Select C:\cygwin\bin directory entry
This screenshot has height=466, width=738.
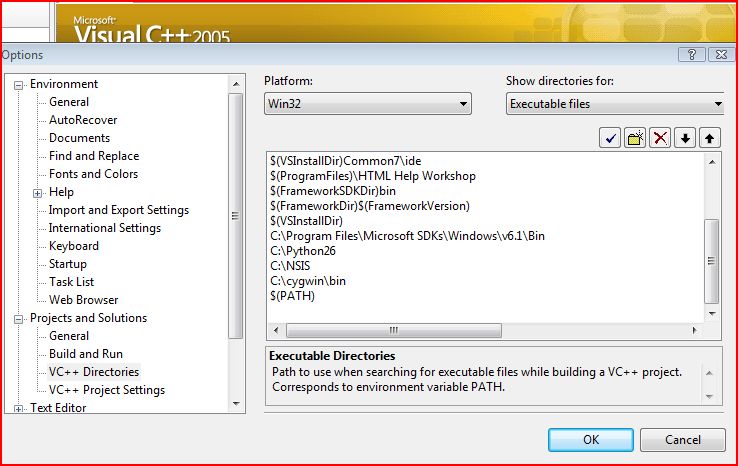click(x=308, y=281)
